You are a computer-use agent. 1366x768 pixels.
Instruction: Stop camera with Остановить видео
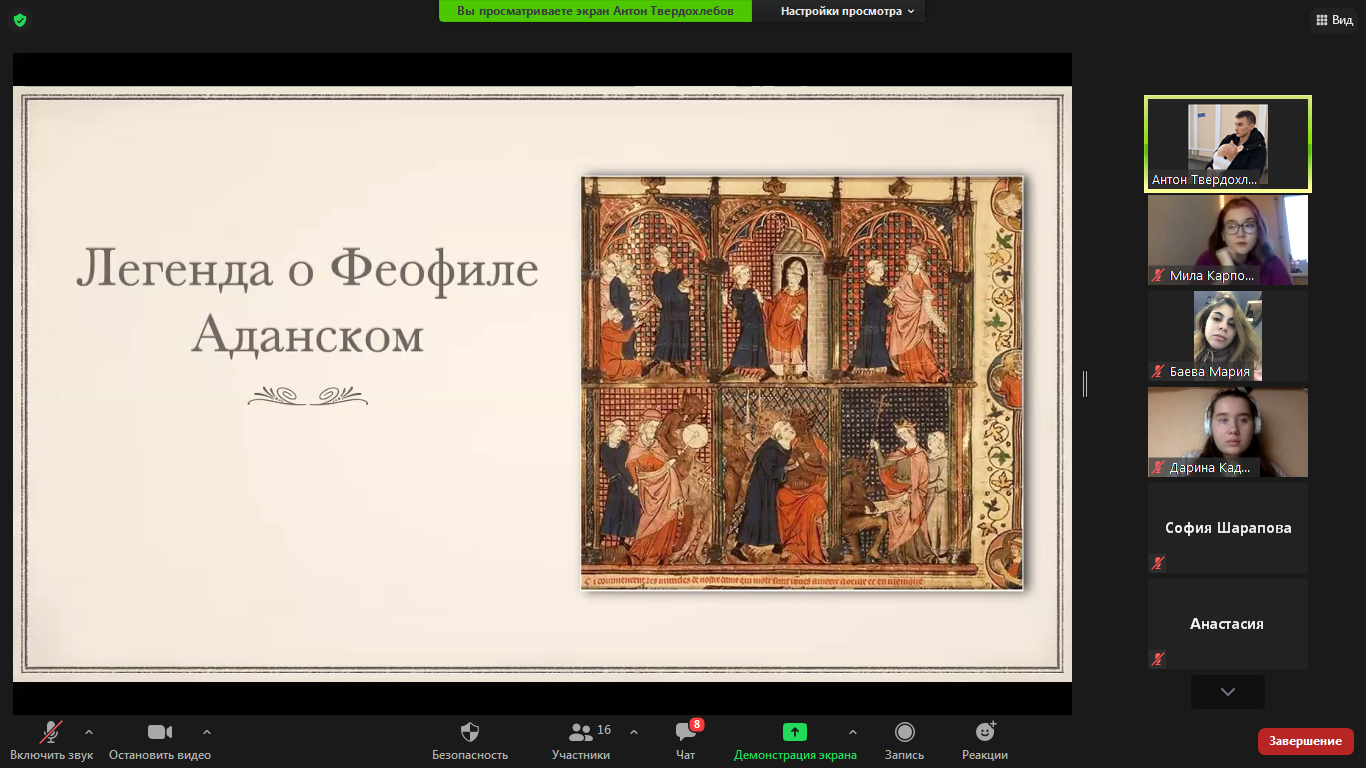pyautogui.click(x=160, y=742)
